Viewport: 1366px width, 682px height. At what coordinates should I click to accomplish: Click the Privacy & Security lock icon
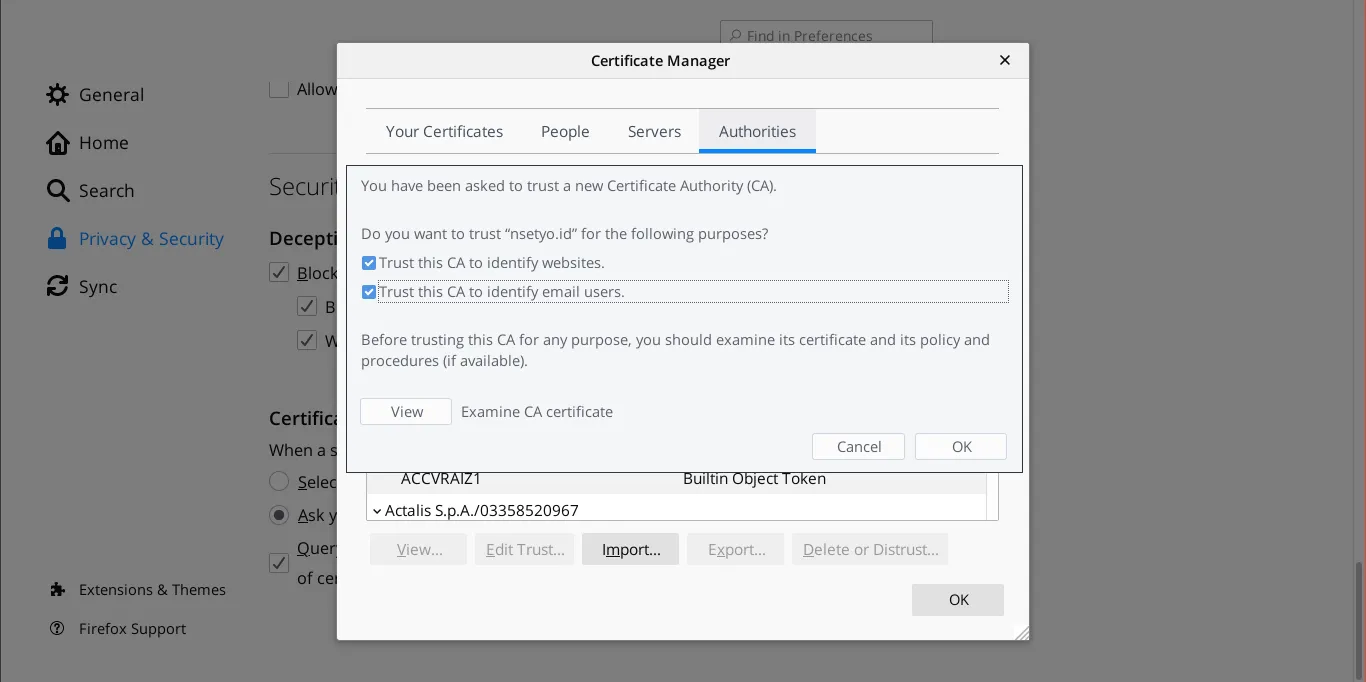point(57,238)
